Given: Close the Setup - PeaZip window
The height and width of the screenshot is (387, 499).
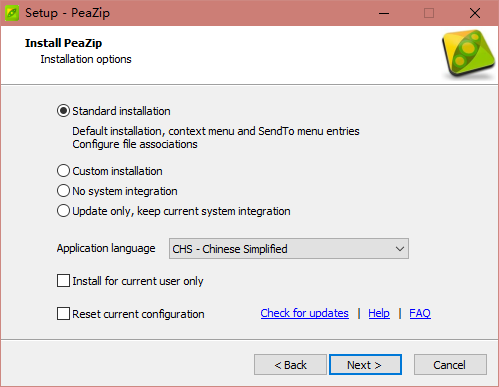Looking at the screenshot, I should point(475,13).
